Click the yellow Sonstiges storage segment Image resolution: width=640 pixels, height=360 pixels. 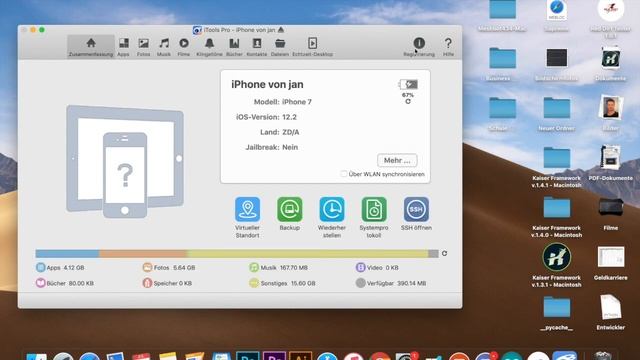pos(308,253)
